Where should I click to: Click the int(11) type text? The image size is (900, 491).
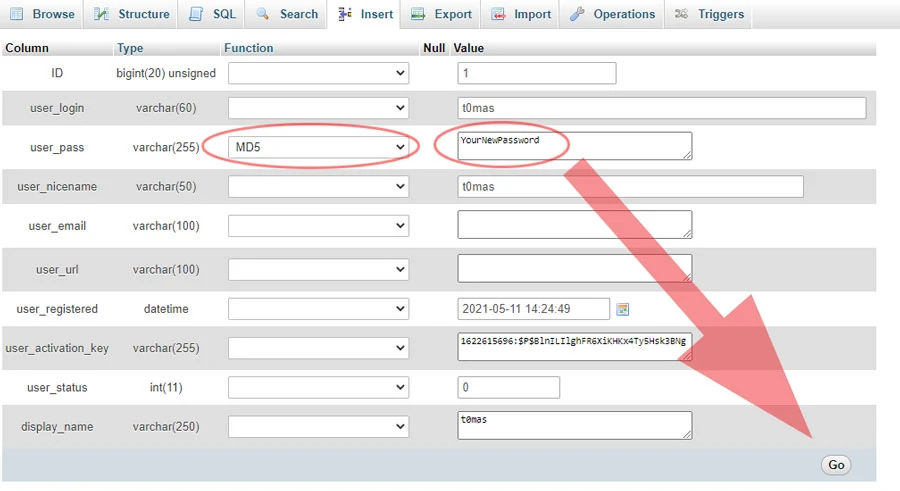tap(166, 388)
